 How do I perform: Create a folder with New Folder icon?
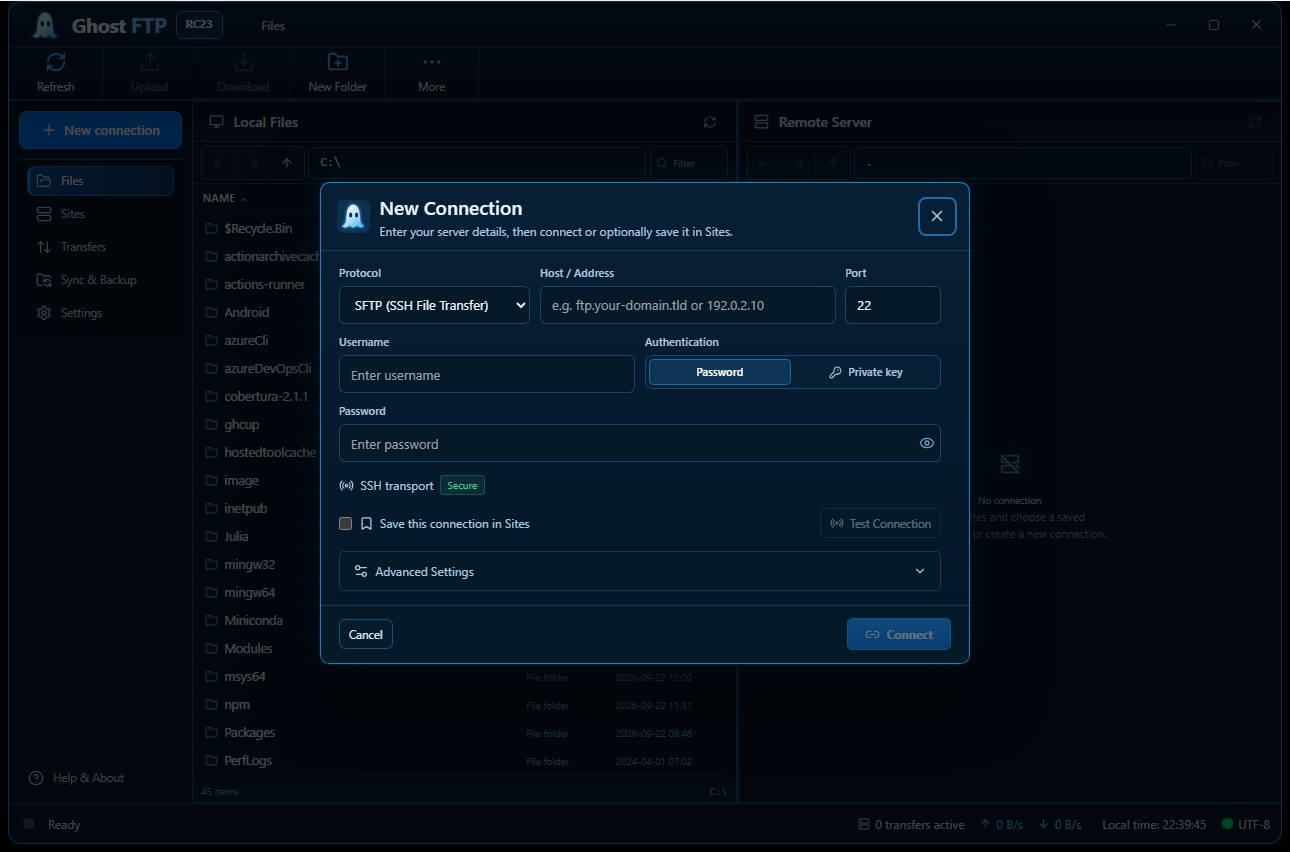(x=338, y=62)
